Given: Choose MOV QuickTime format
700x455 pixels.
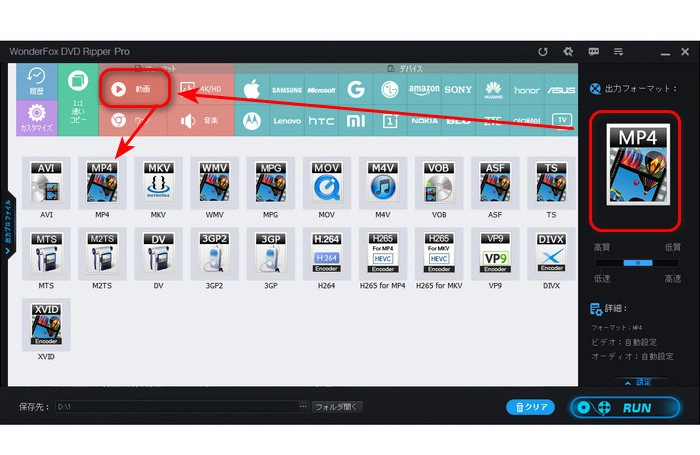Looking at the screenshot, I should click(x=326, y=182).
